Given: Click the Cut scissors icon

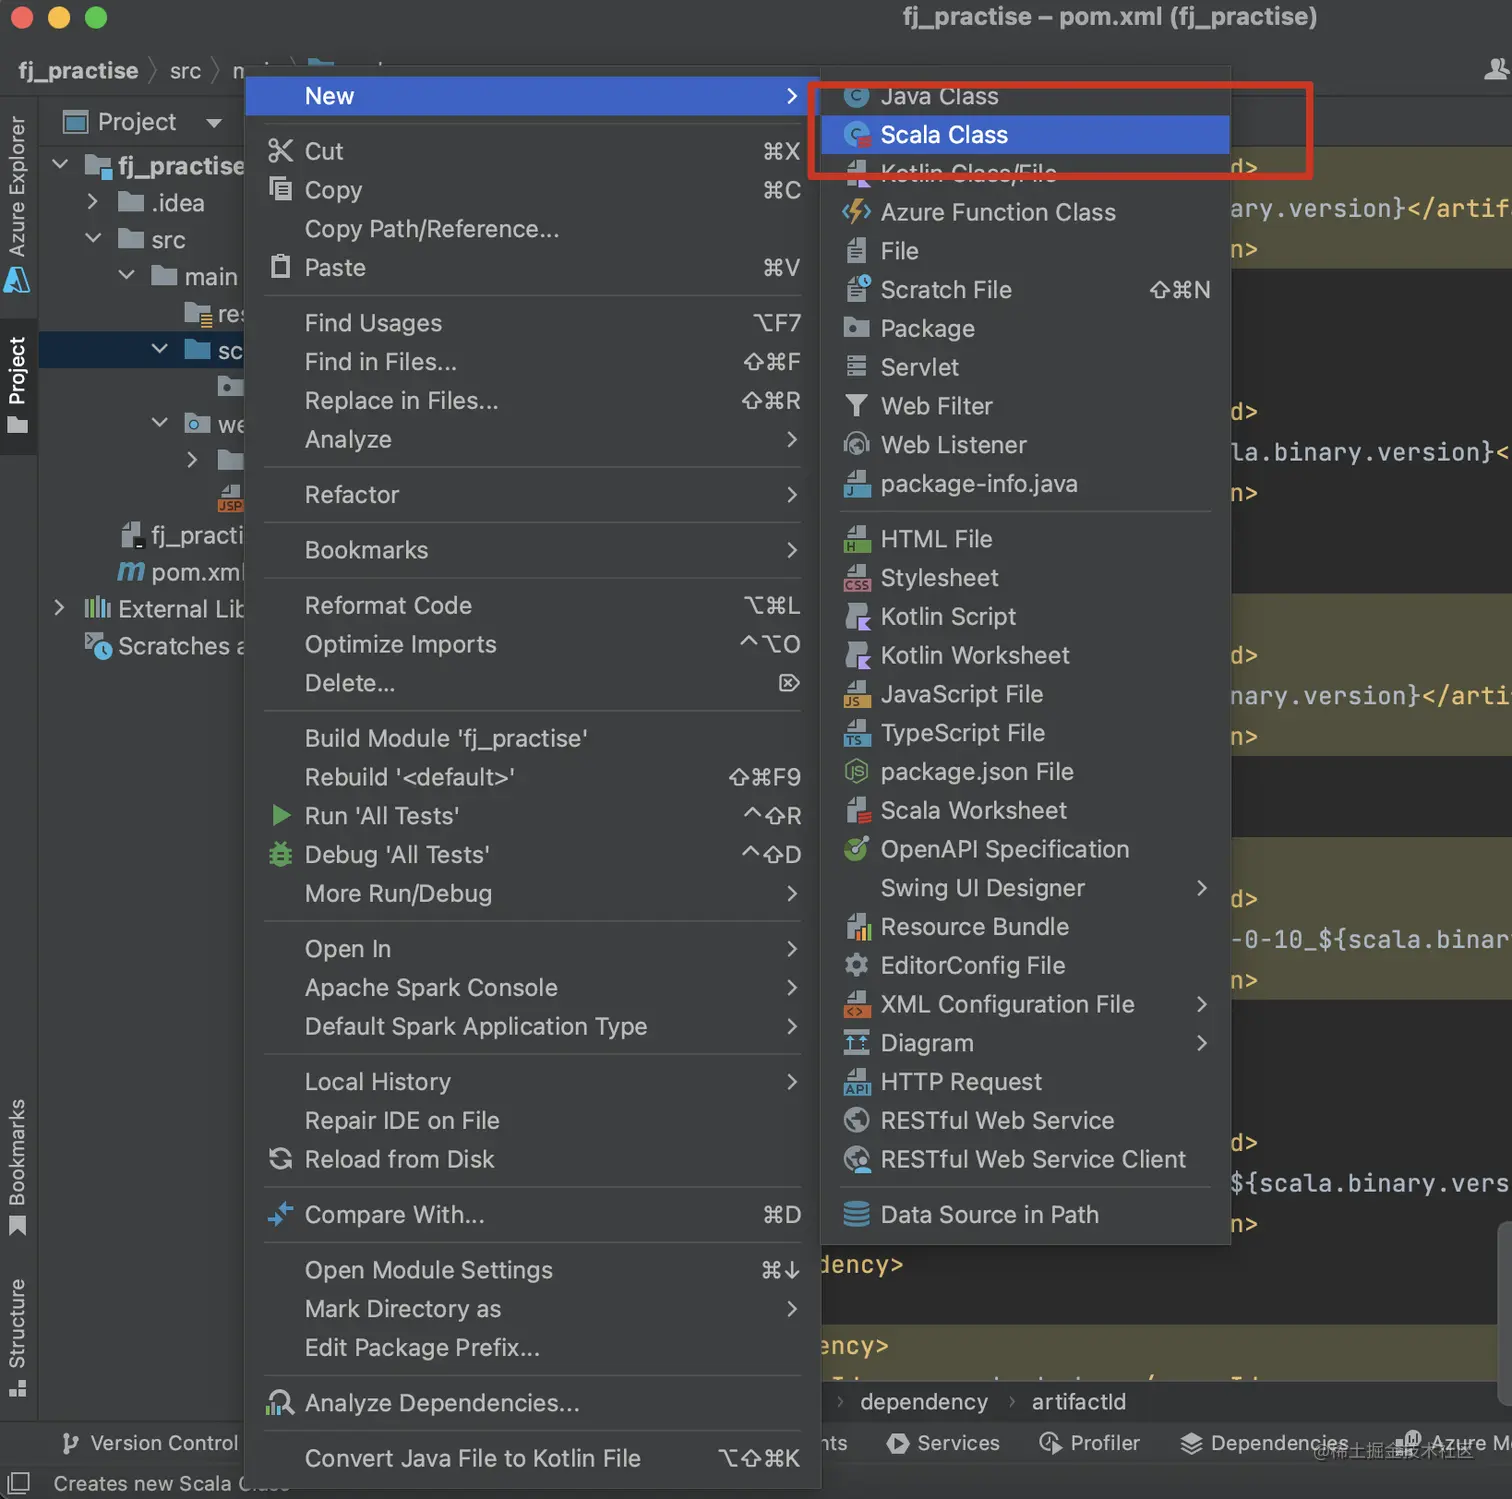Looking at the screenshot, I should [x=281, y=151].
